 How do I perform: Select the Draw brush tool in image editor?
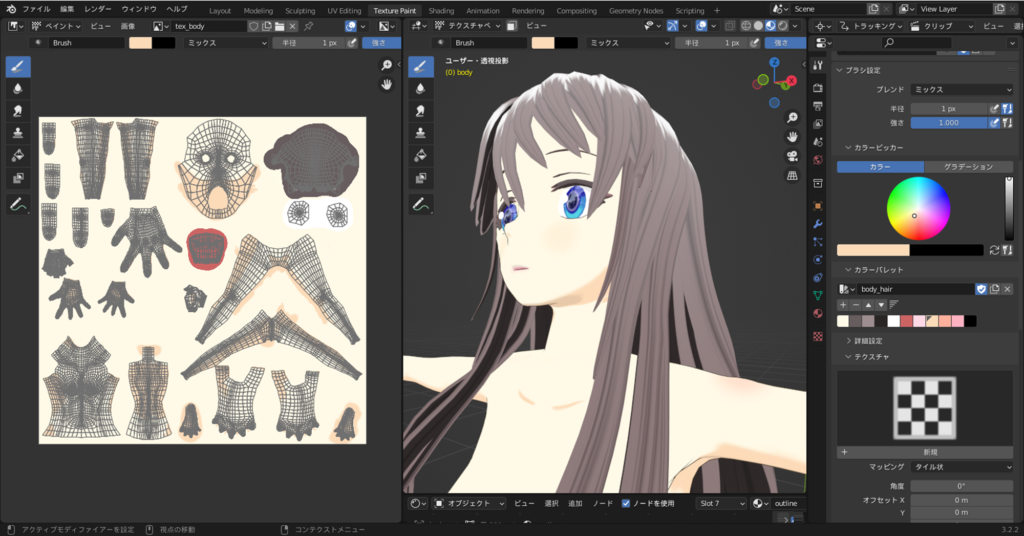18,66
